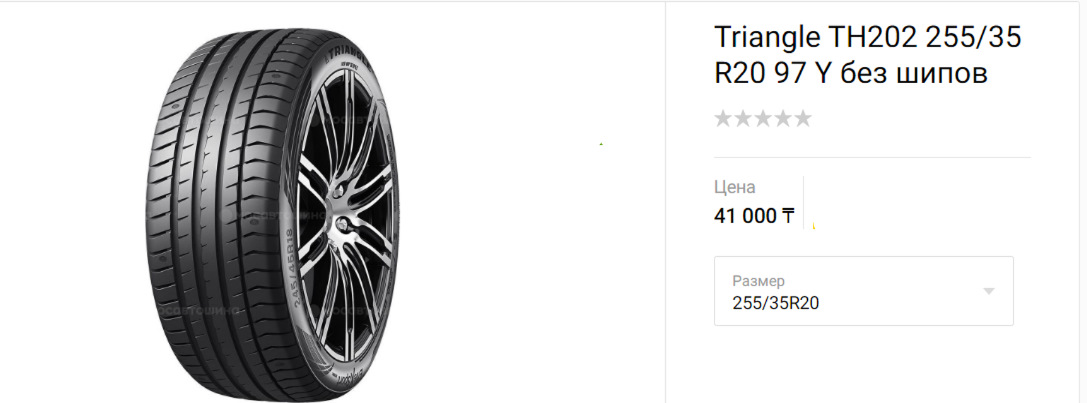Rate Triangle TH202 five stars

(x=802, y=119)
